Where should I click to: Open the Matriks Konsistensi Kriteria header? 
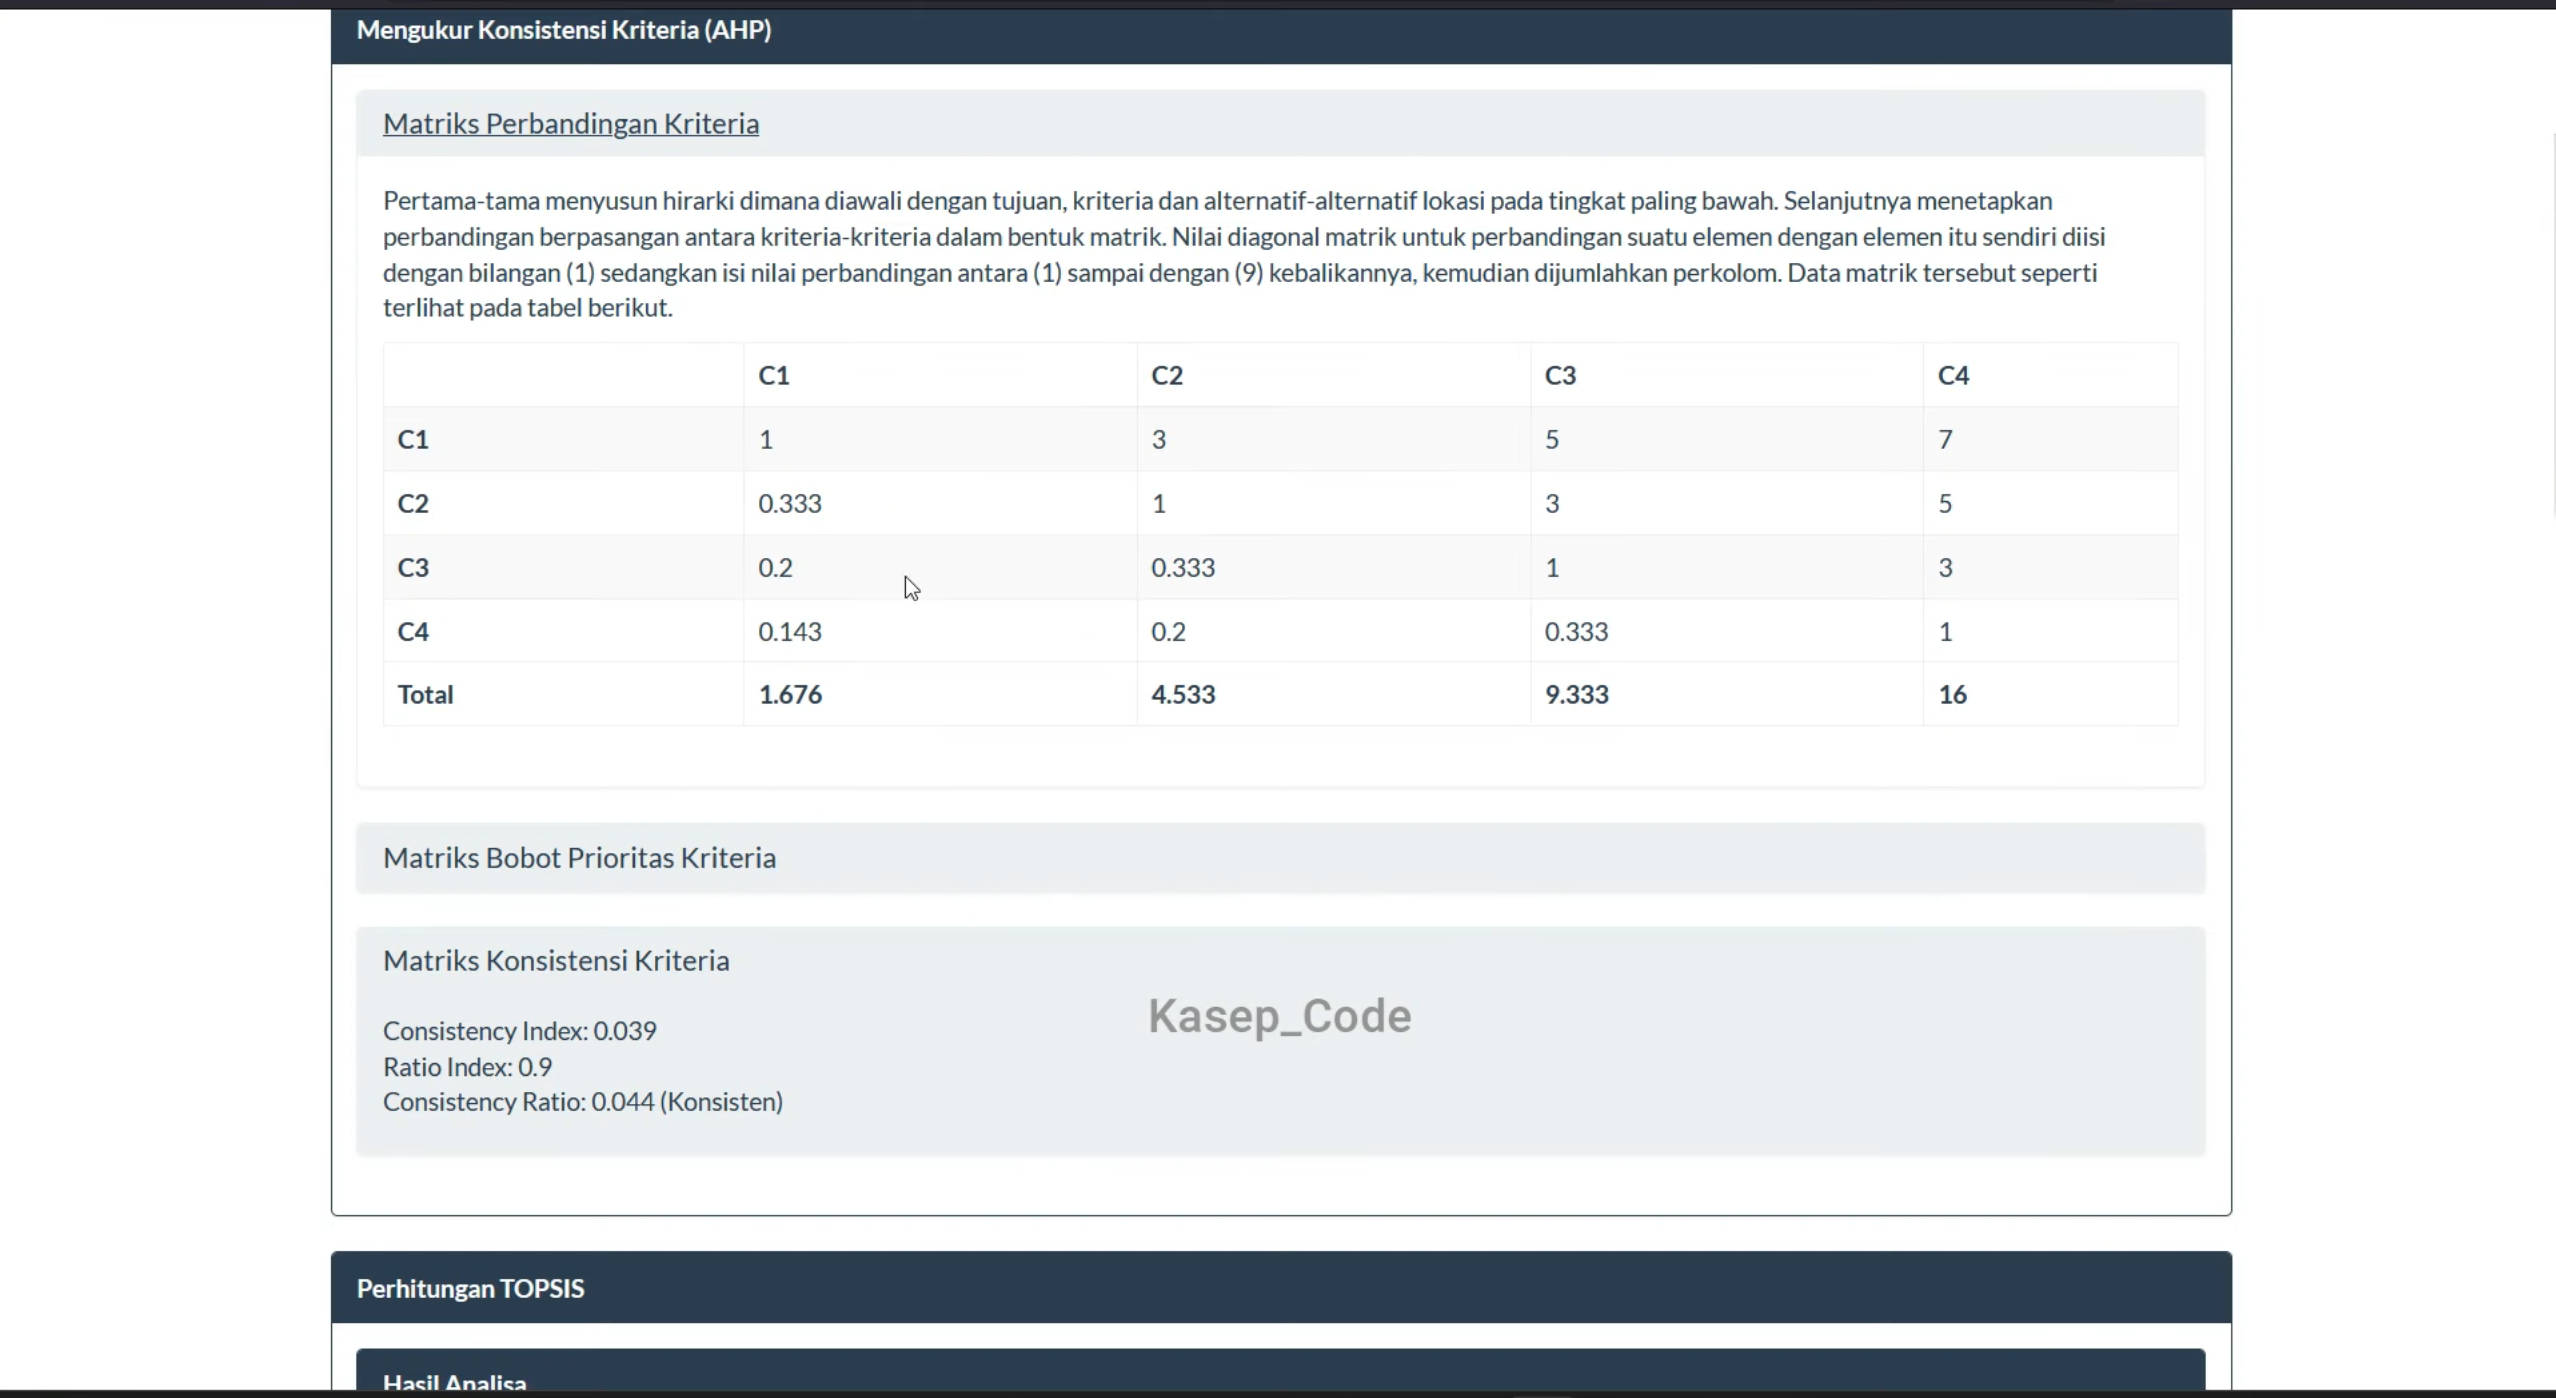556,961
